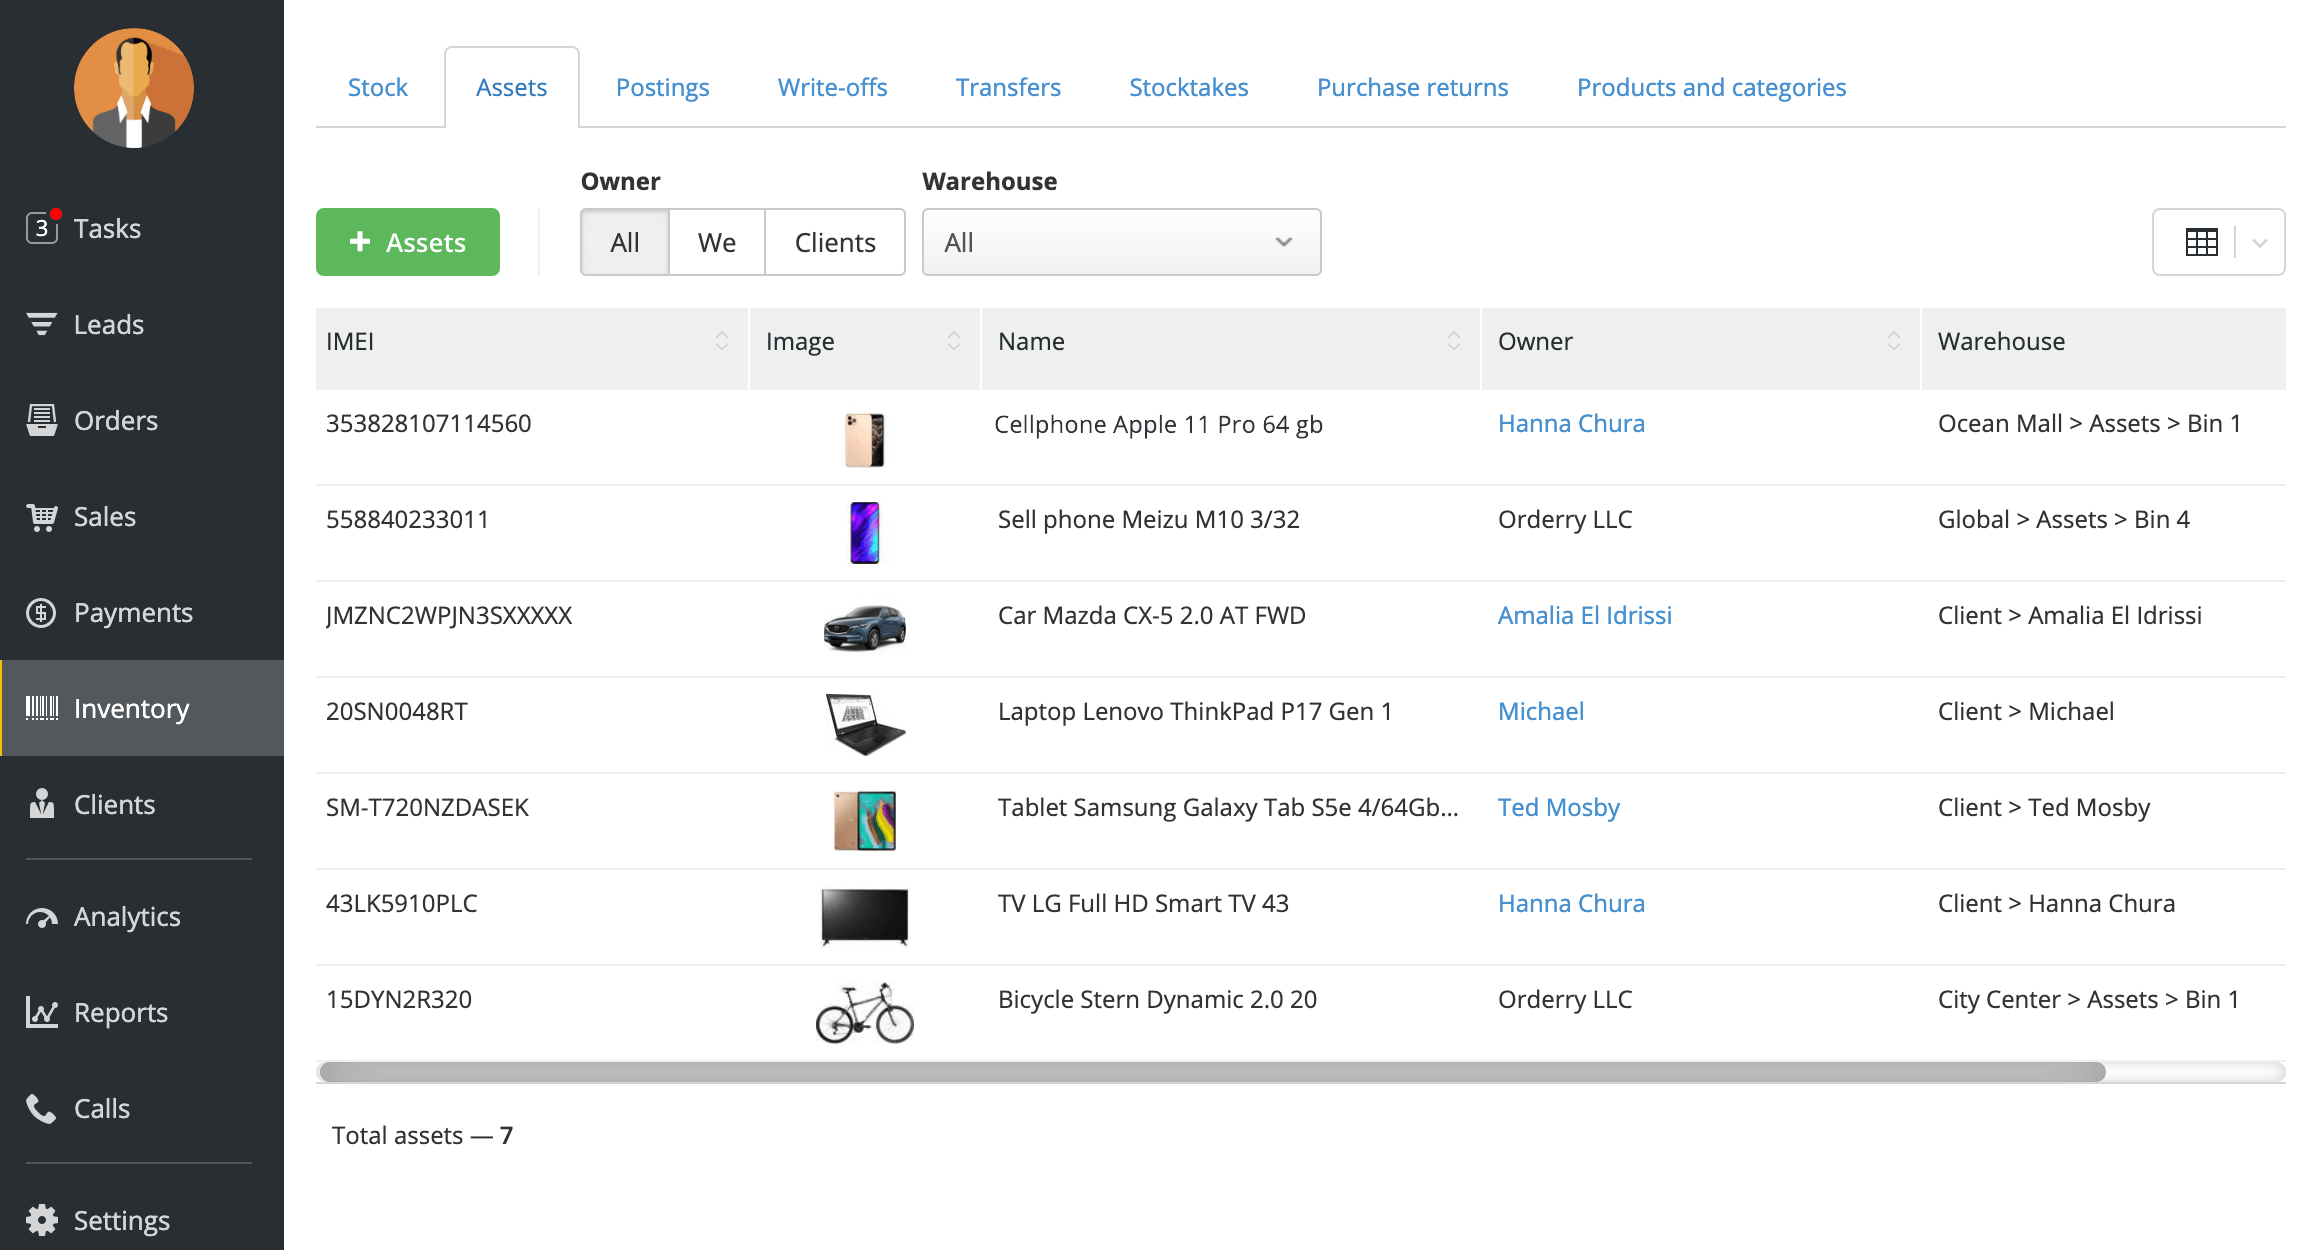Screen dimensions: 2302x1250
Task: Expand the Warehouse dropdown filter
Action: 1280,240
